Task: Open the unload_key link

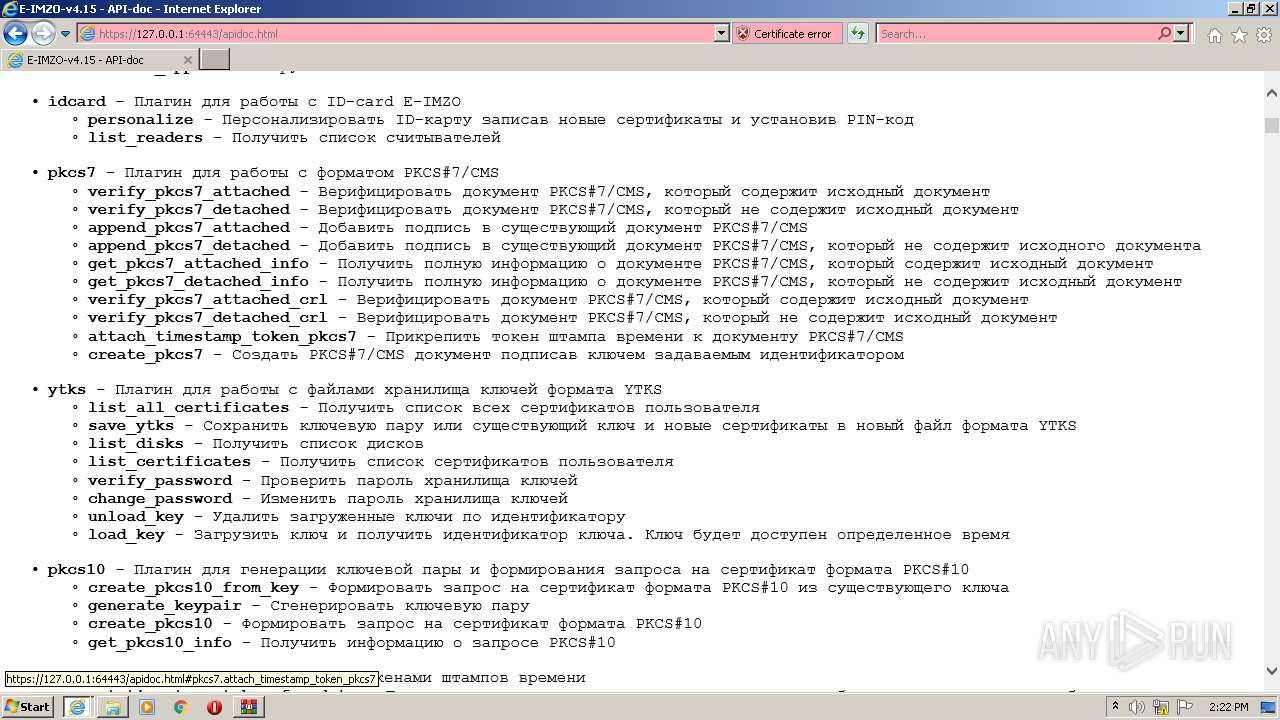Action: point(136,516)
